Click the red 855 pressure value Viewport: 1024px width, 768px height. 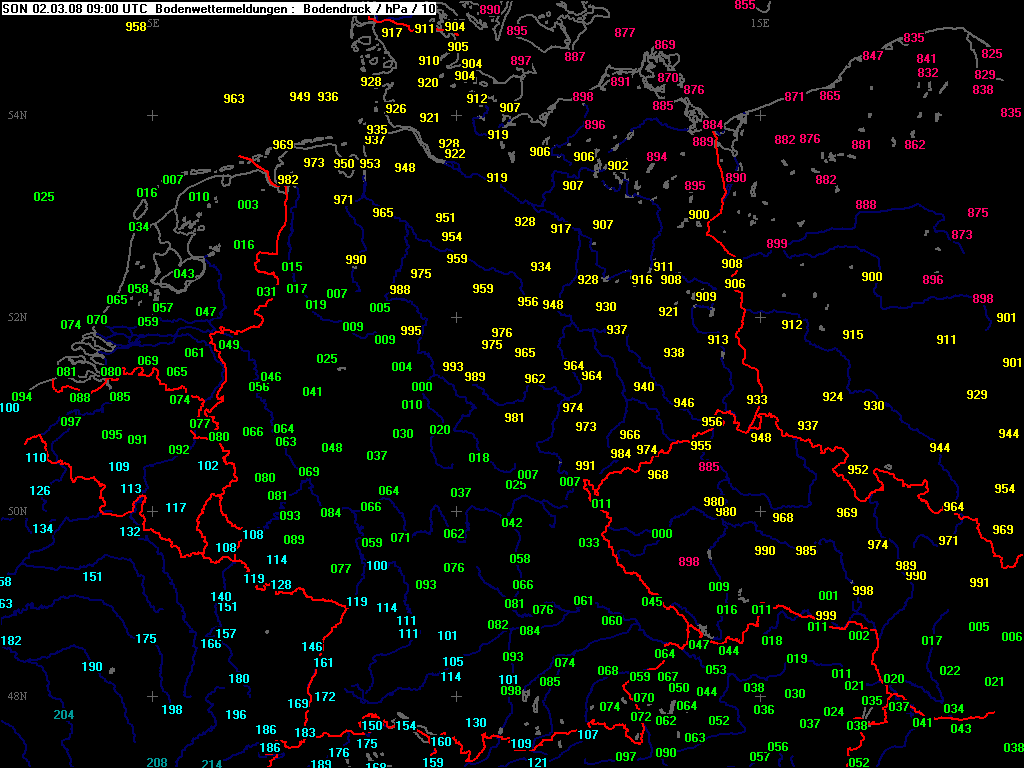745,5
